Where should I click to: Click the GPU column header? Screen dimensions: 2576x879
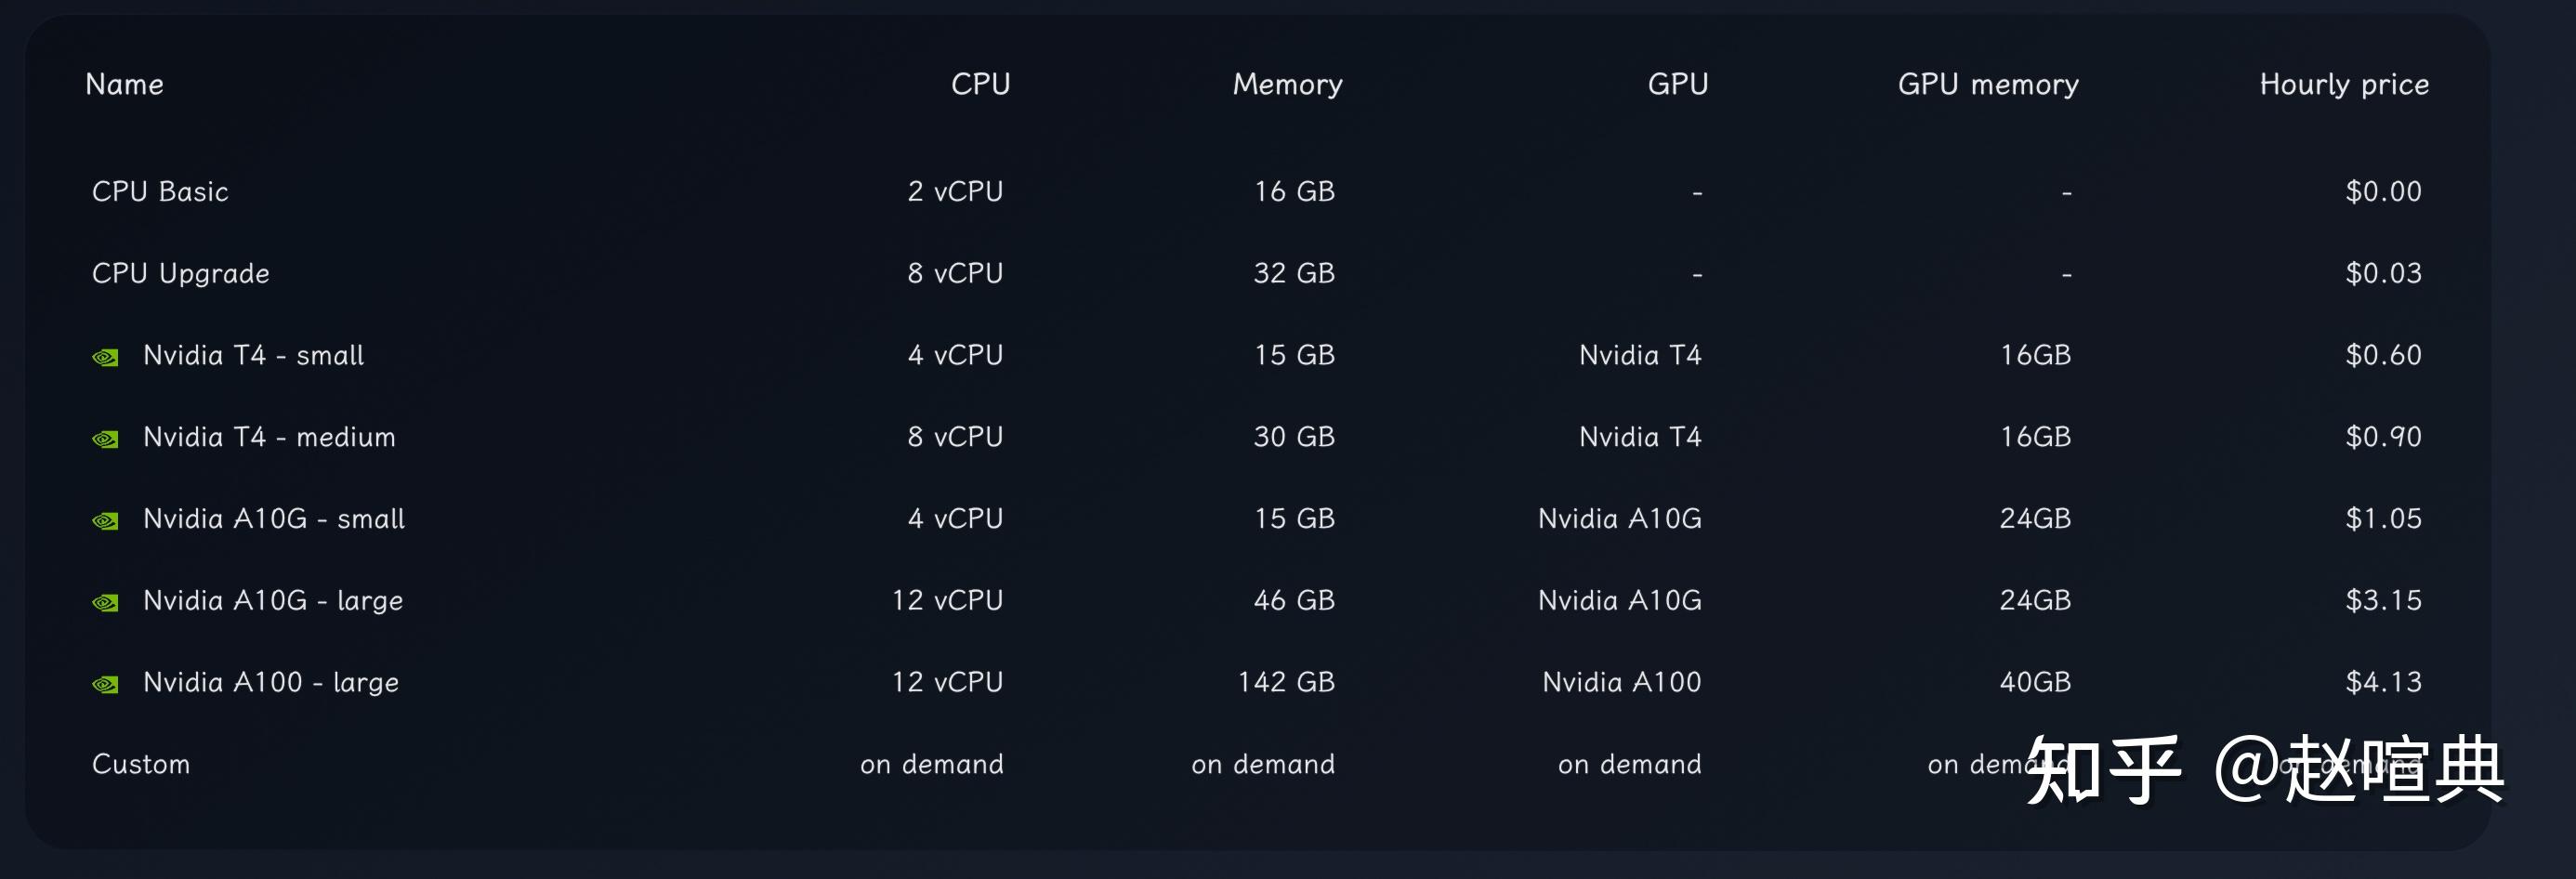[1677, 84]
